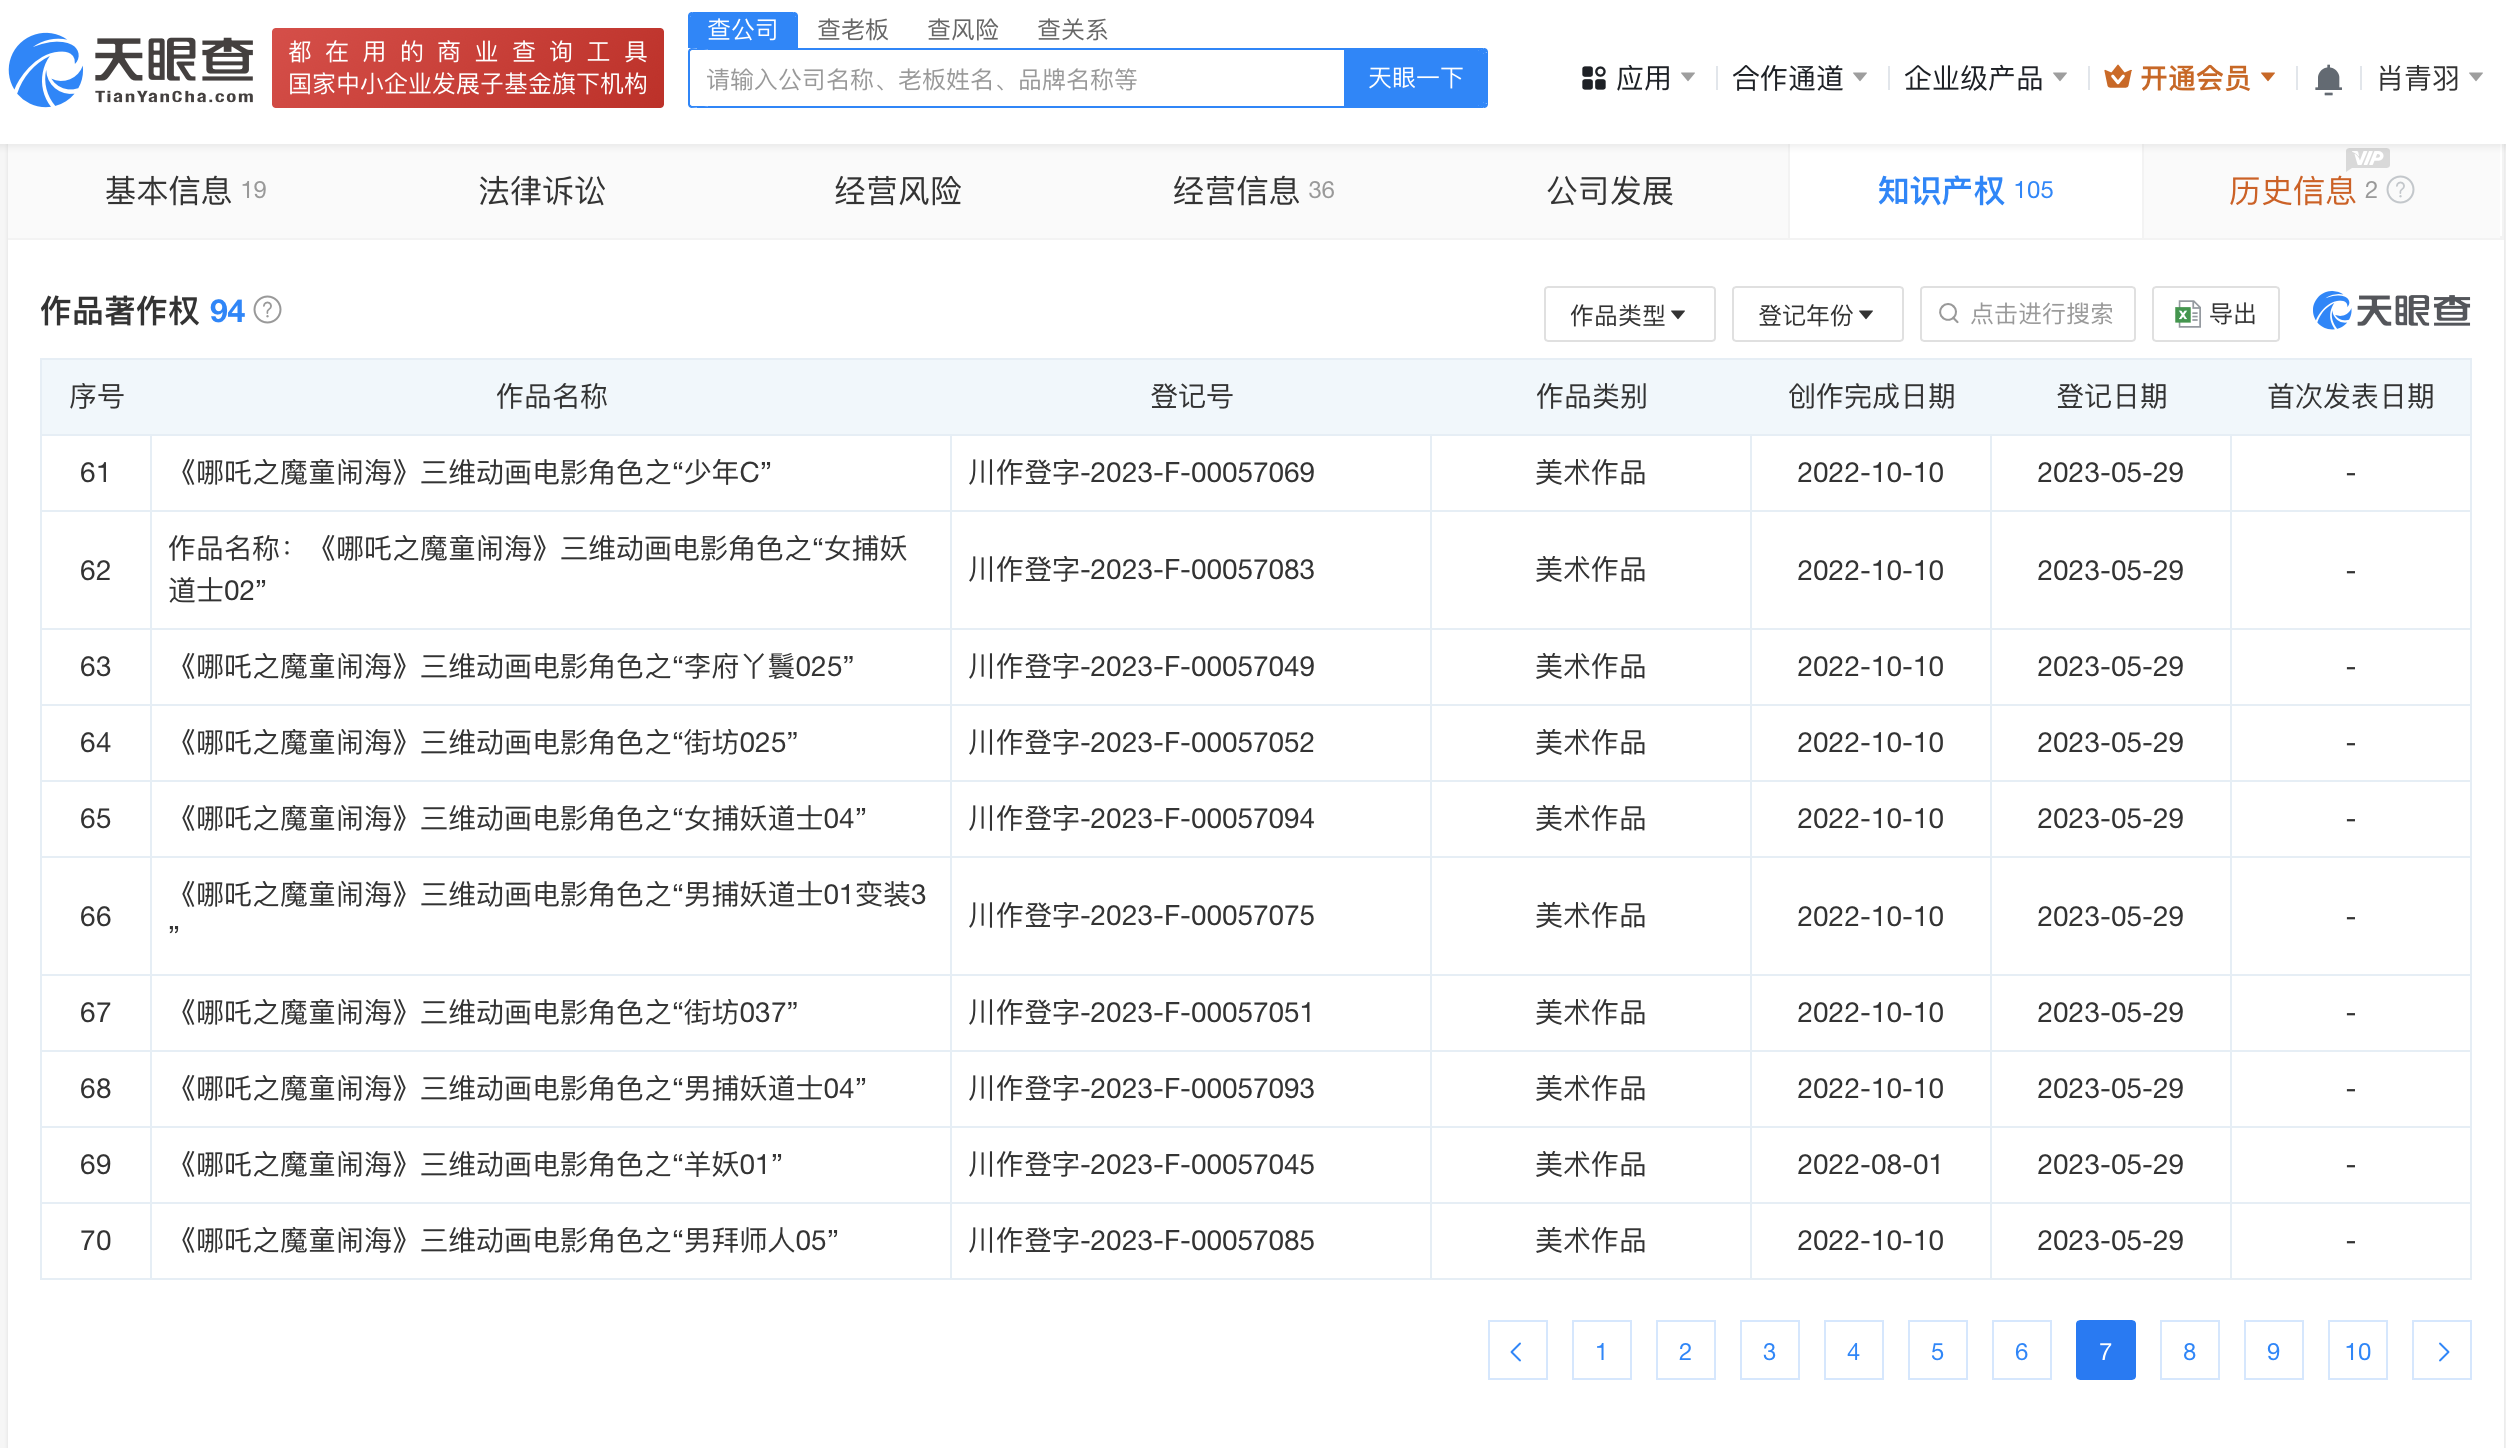Expand the 登记年份 filter dropdown
Viewport: 2506px width, 1448px height.
(1816, 314)
